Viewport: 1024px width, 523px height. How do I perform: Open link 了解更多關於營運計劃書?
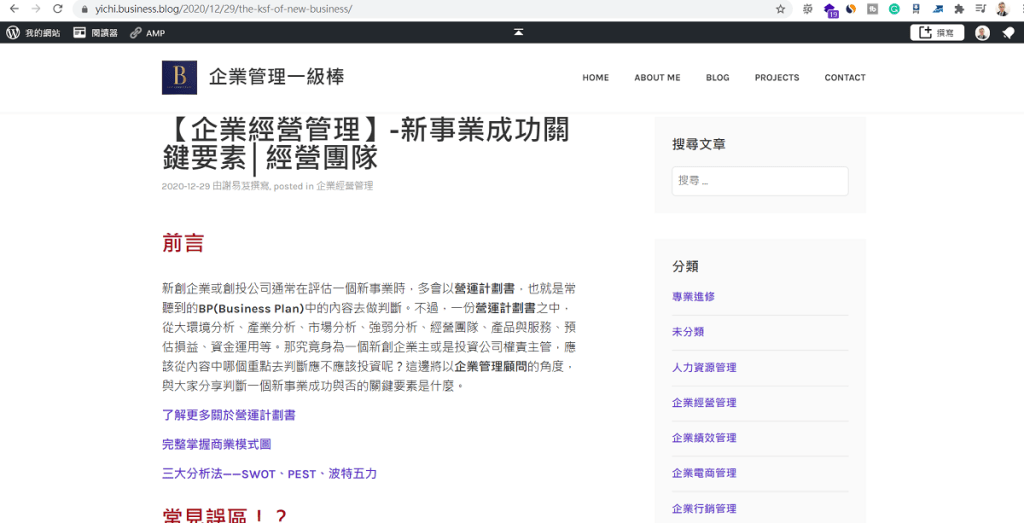pyautogui.click(x=229, y=415)
